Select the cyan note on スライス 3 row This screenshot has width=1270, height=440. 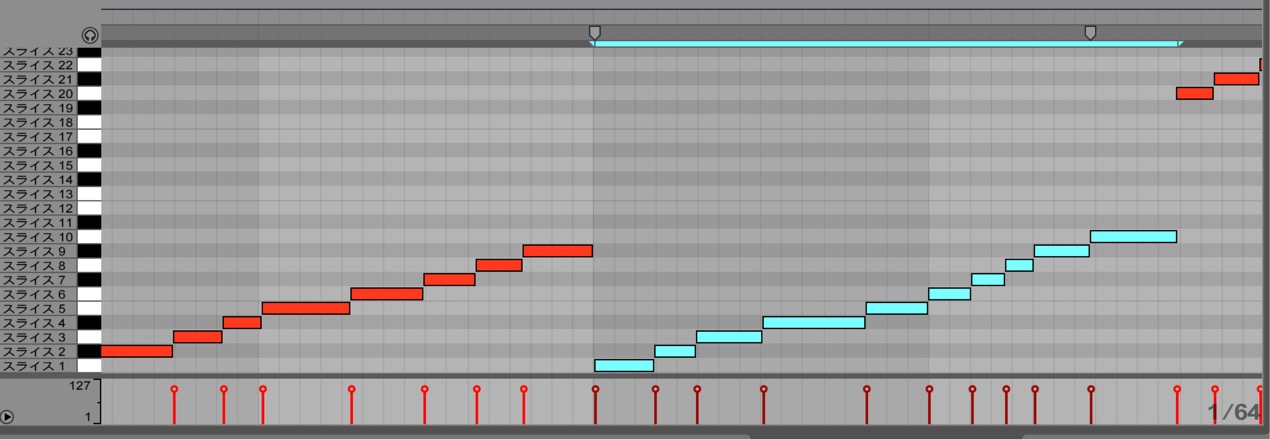coord(729,337)
